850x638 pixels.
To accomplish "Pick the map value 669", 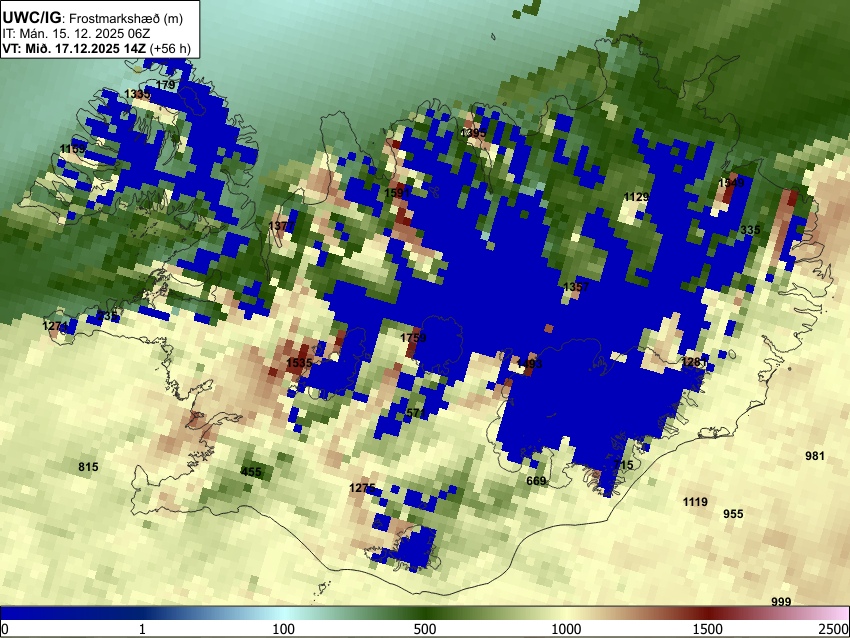I will click(536, 481).
